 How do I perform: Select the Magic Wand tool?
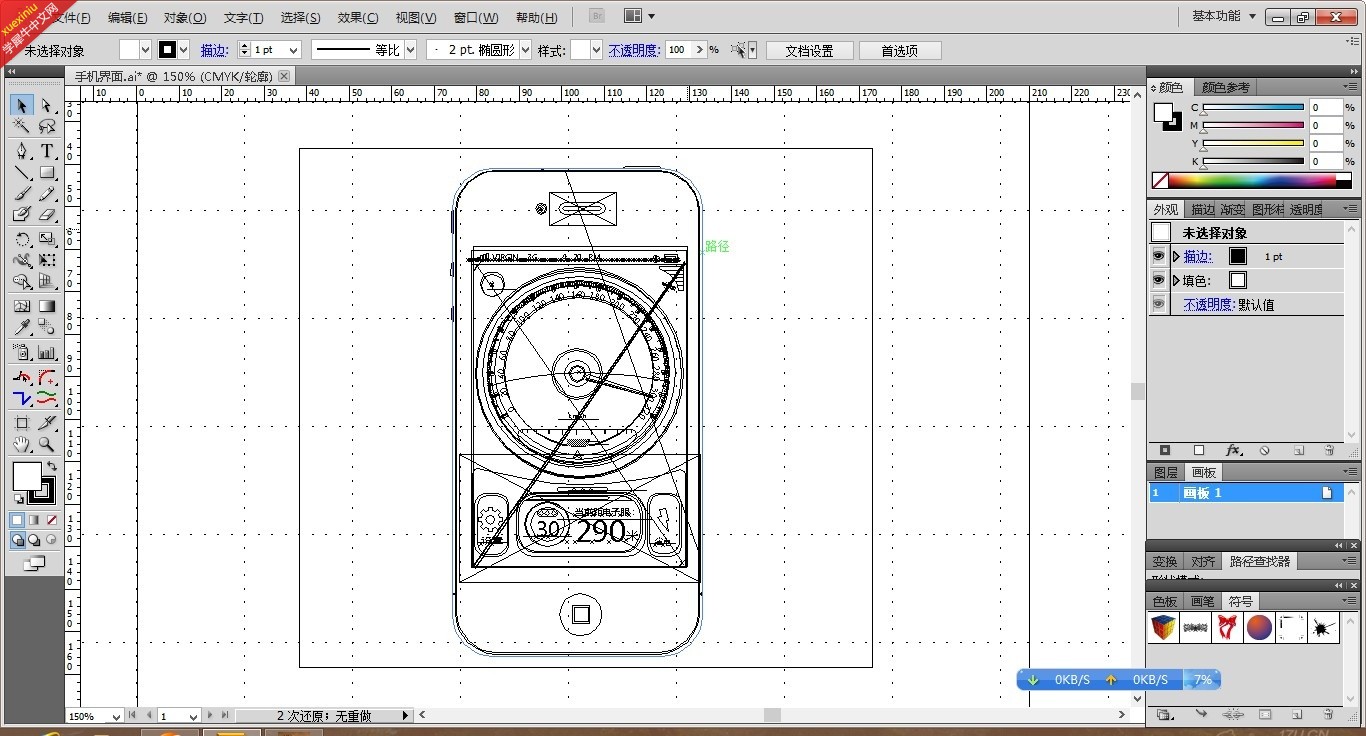[x=22, y=127]
